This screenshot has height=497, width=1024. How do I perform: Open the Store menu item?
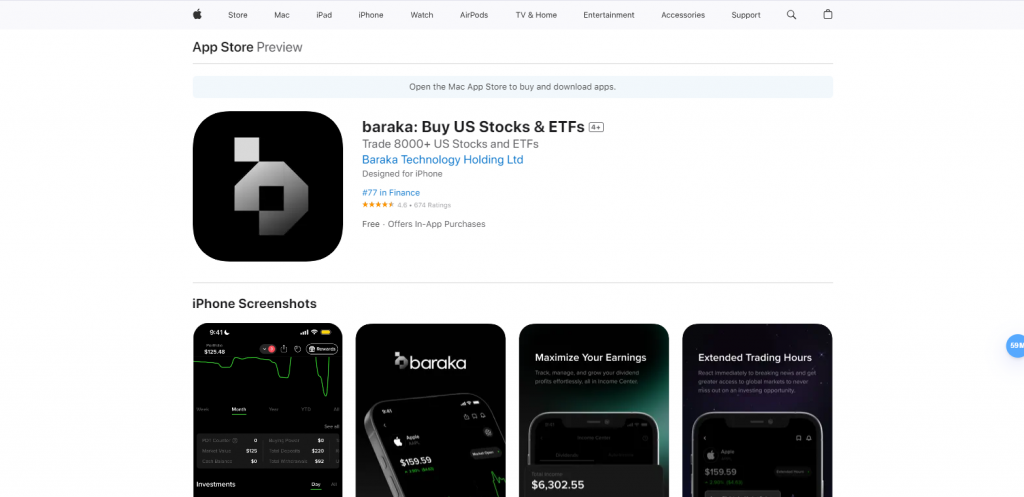click(238, 15)
